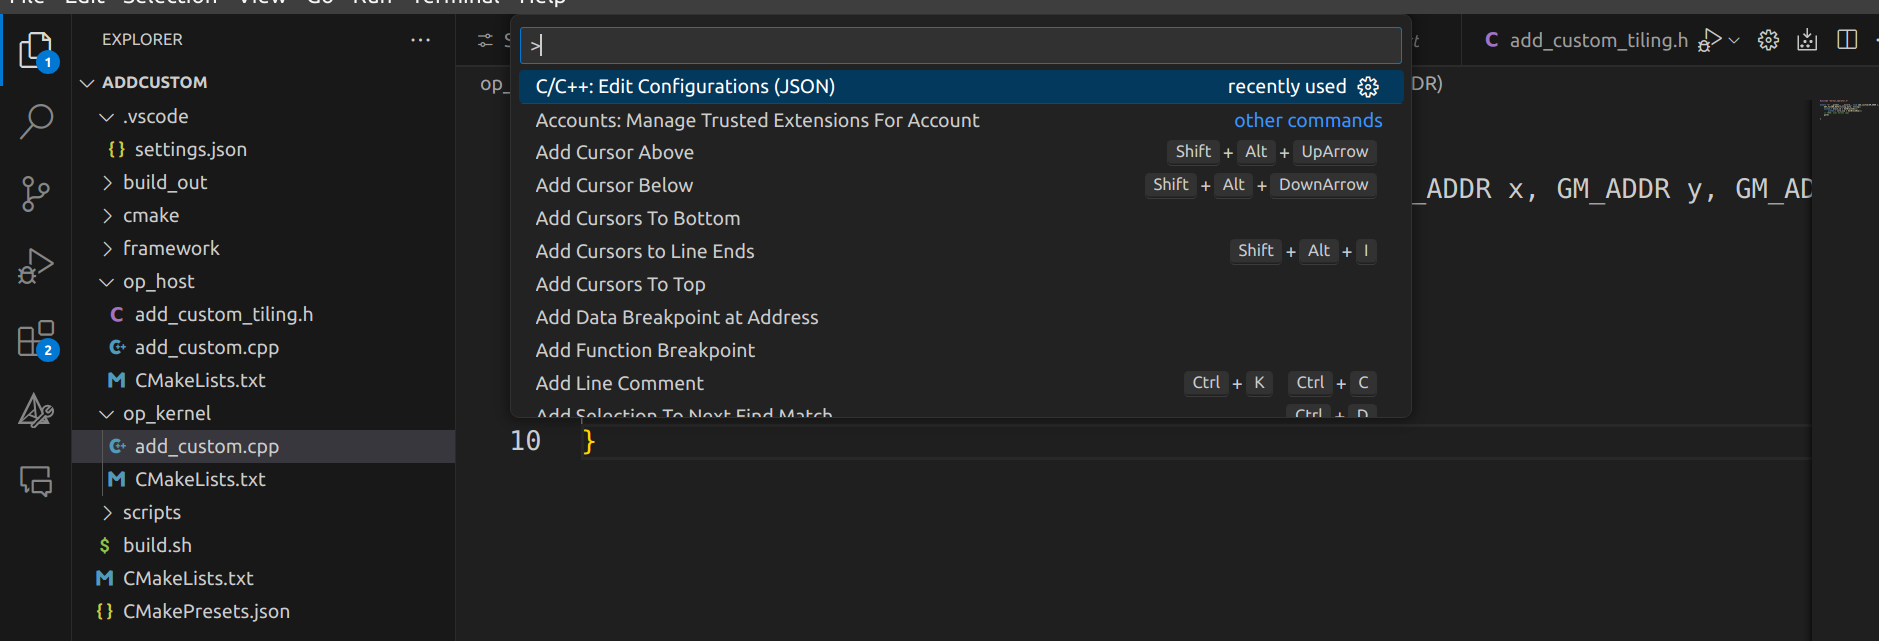Open the Run or Debug dropdown arrow
Image resolution: width=1879 pixels, height=641 pixels.
click(1734, 40)
